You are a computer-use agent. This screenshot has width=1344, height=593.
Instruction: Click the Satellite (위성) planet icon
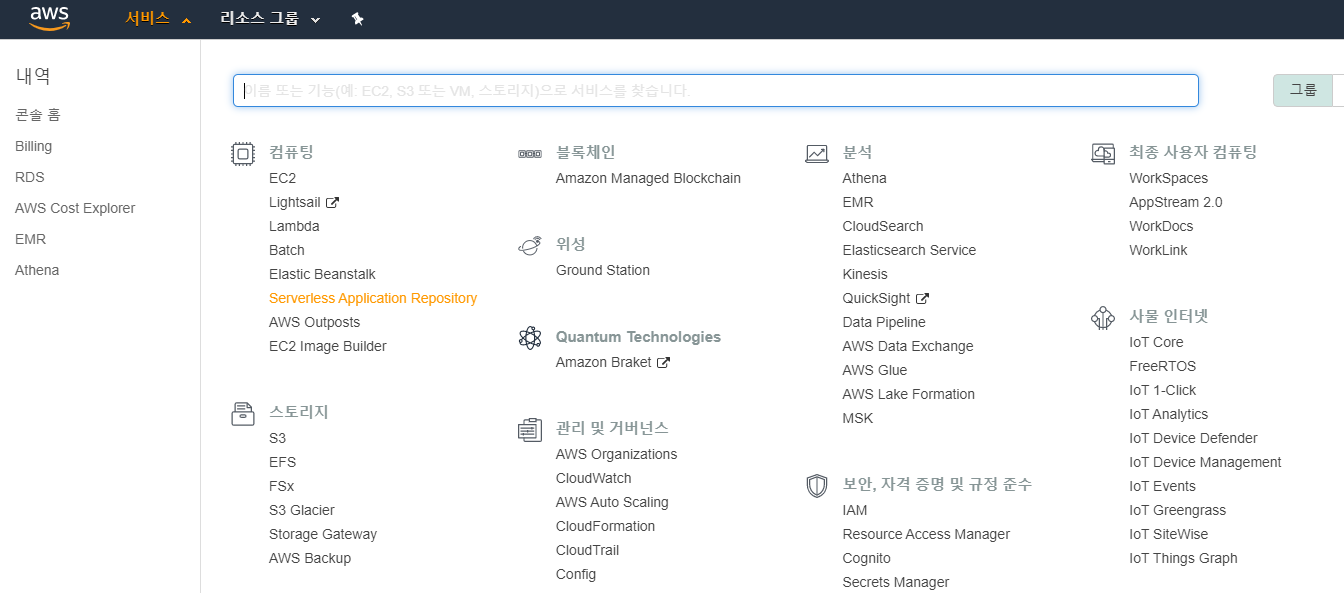pyautogui.click(x=529, y=246)
